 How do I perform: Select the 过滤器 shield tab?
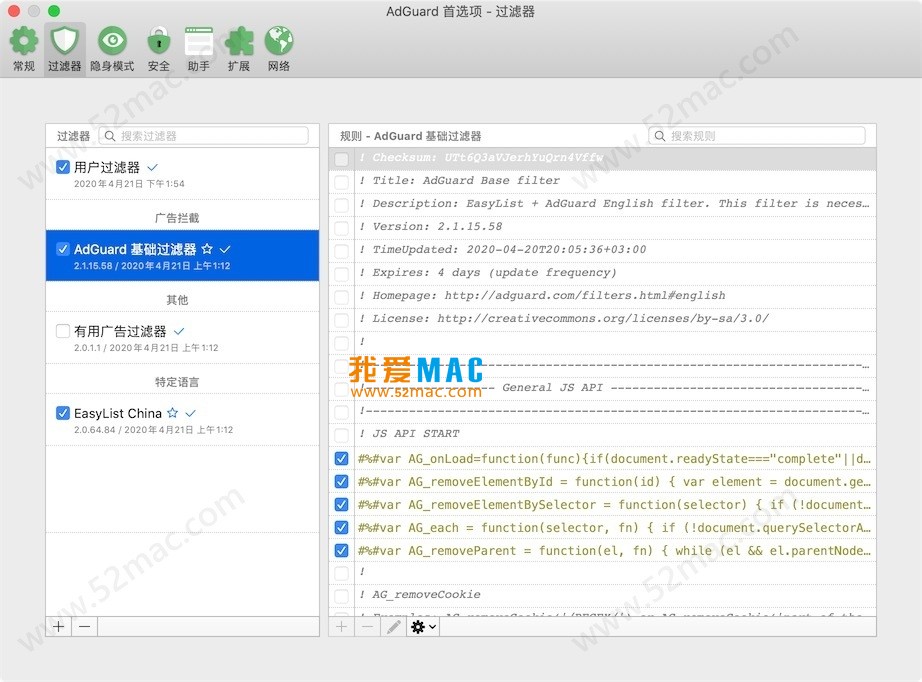click(x=64, y=49)
